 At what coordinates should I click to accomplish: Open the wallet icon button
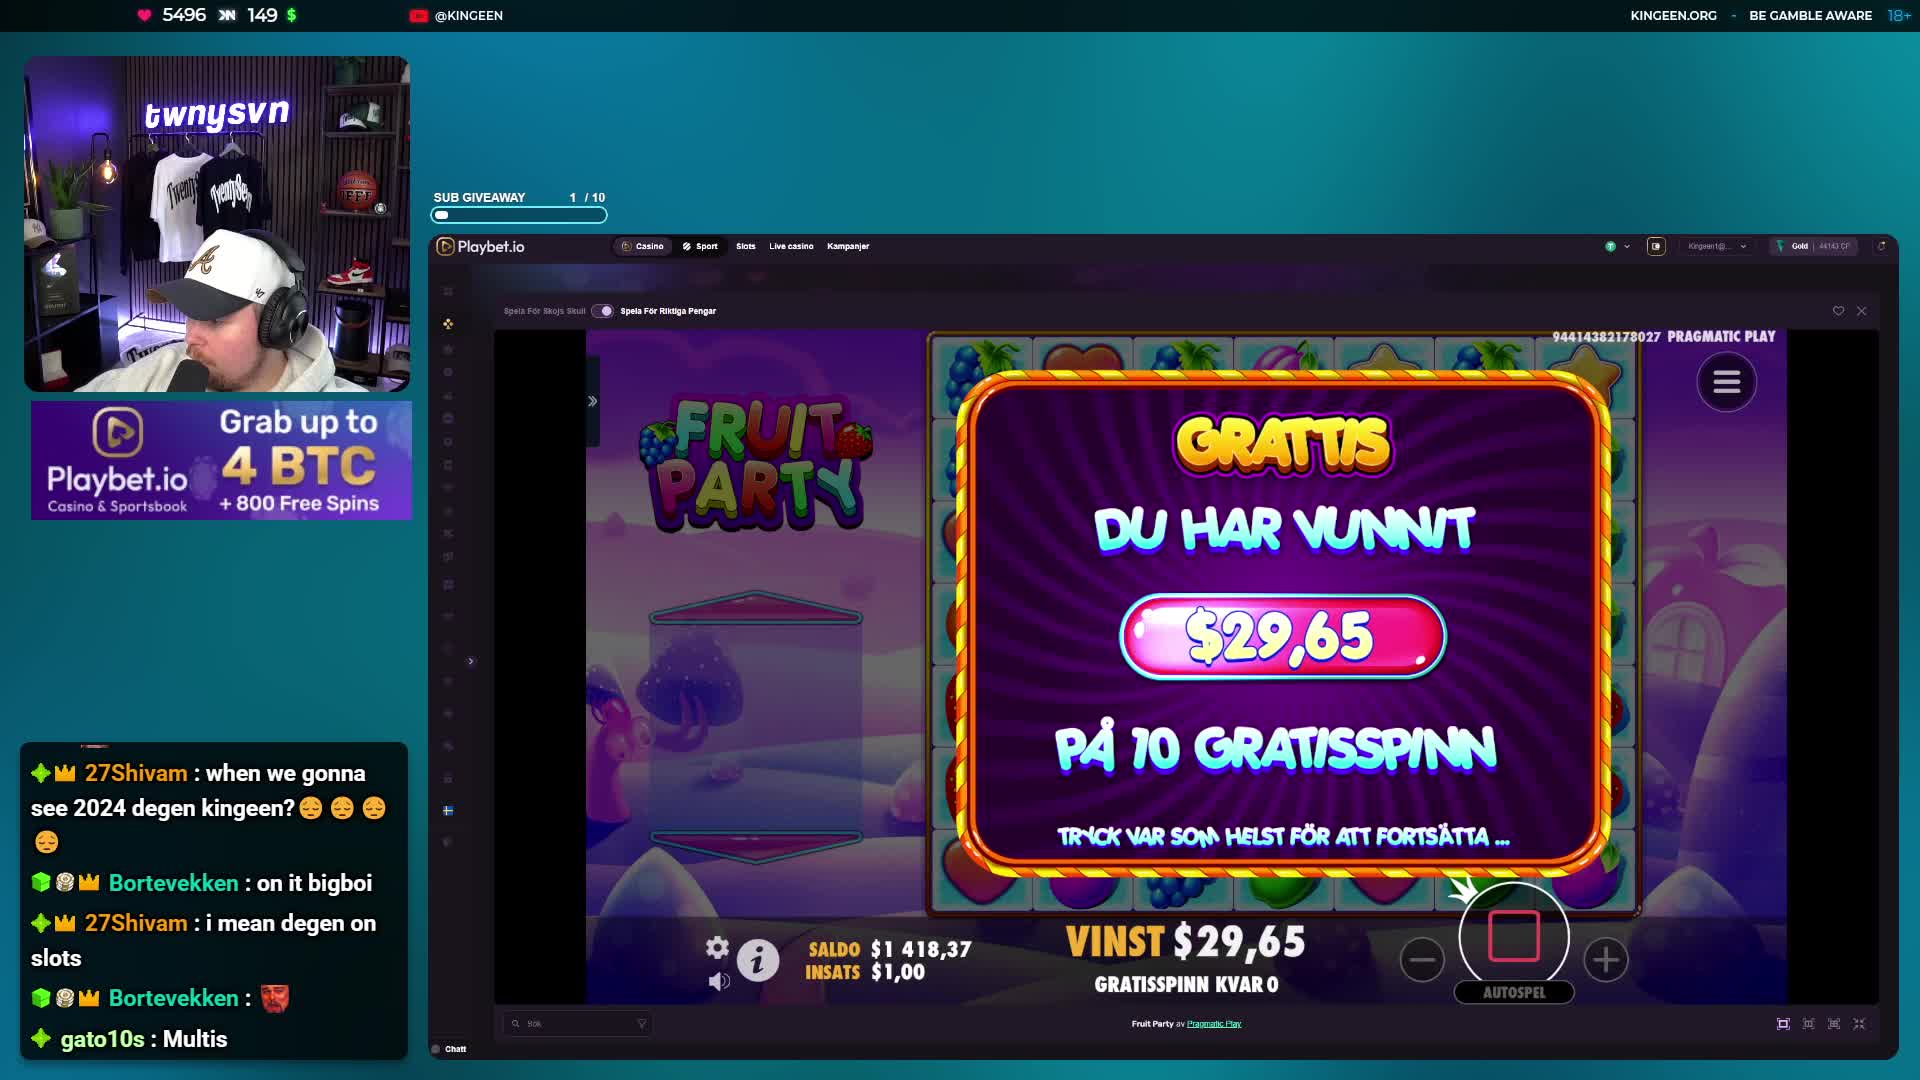(x=1656, y=246)
